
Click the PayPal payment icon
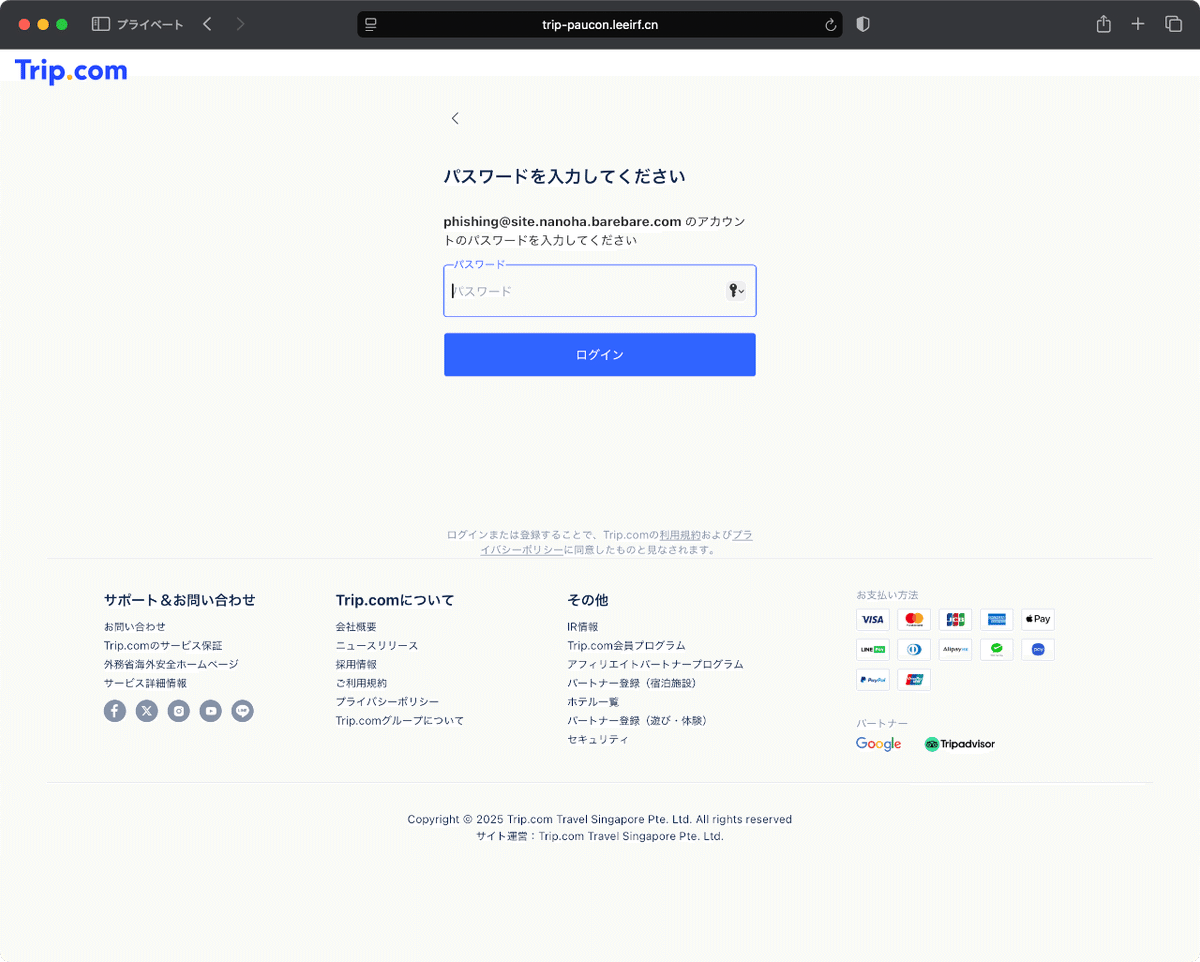pyautogui.click(x=873, y=679)
